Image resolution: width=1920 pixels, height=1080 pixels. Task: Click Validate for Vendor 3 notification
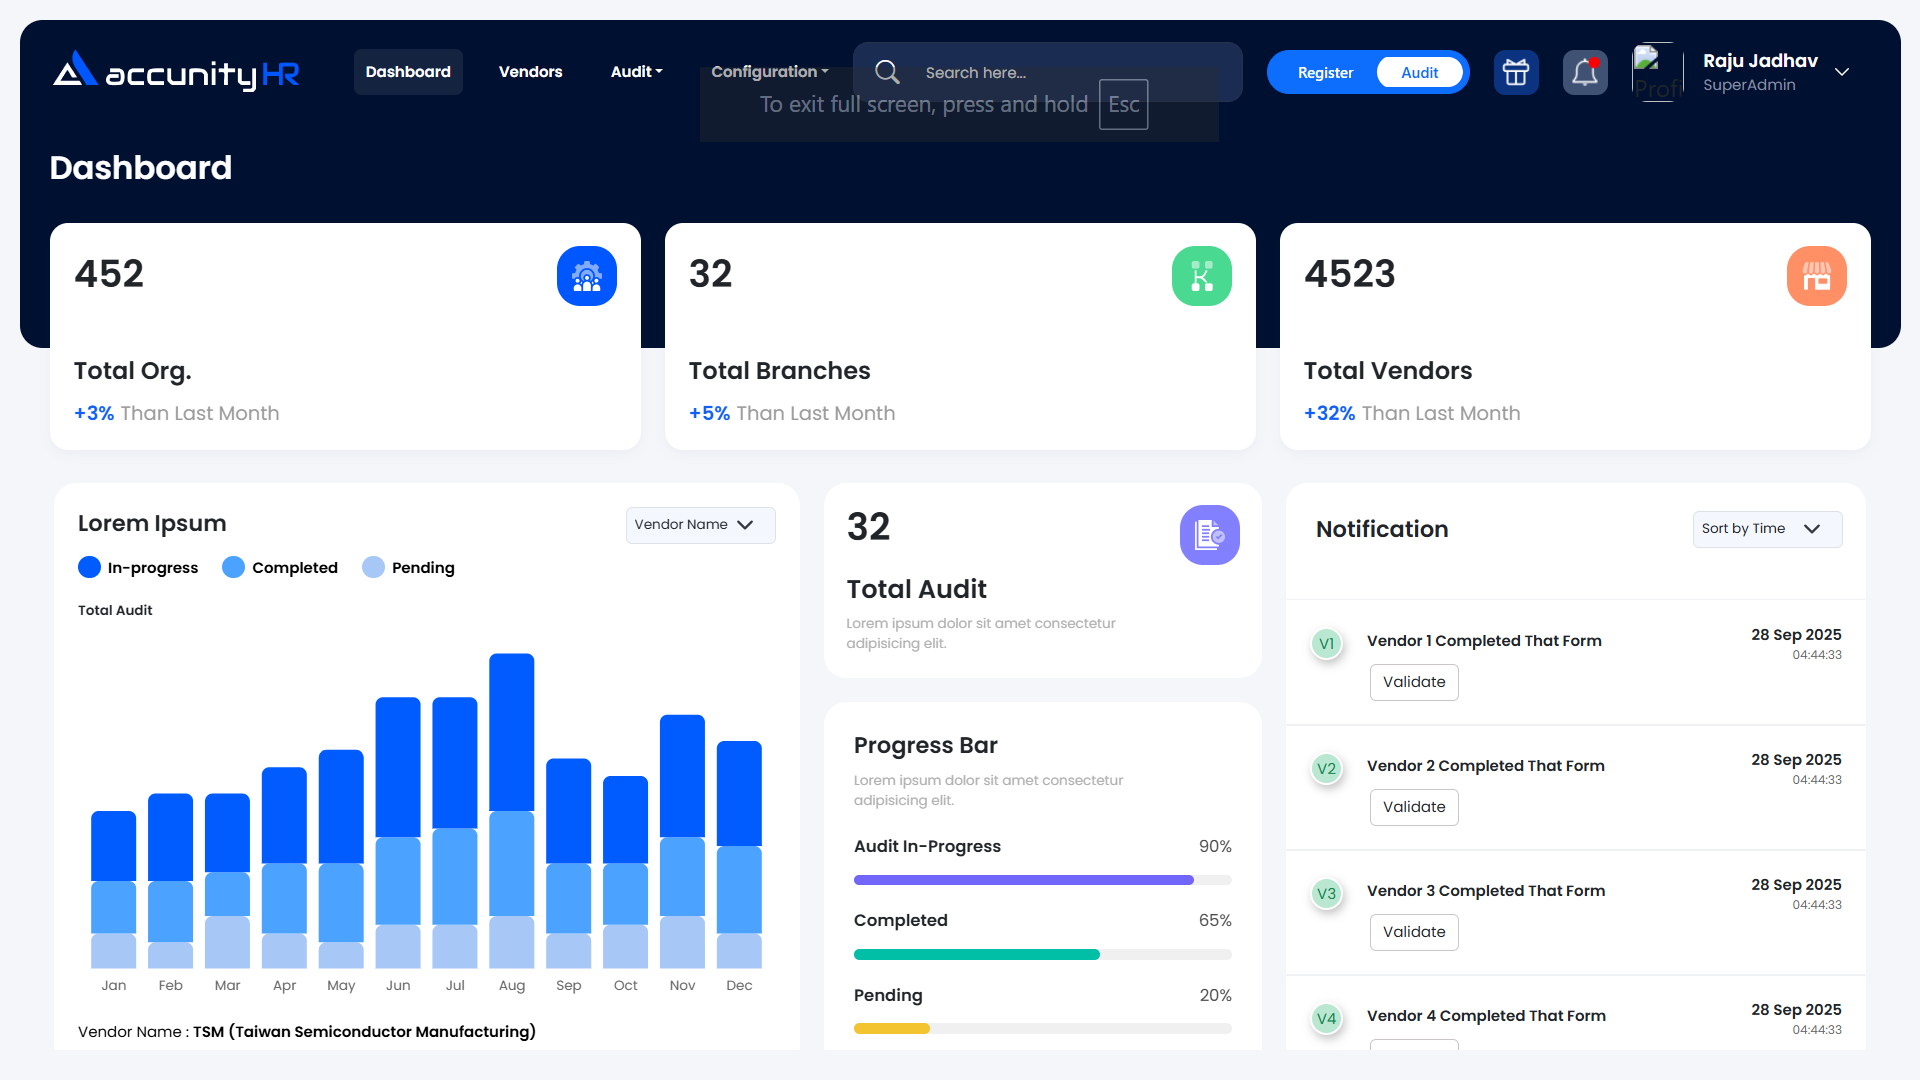click(1413, 932)
